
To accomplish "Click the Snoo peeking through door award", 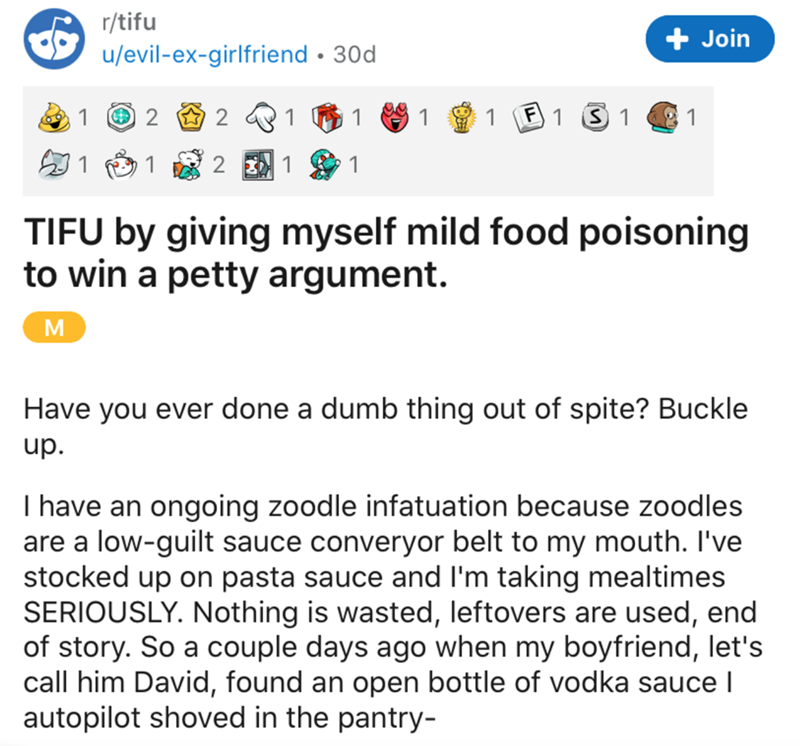I will point(258,164).
